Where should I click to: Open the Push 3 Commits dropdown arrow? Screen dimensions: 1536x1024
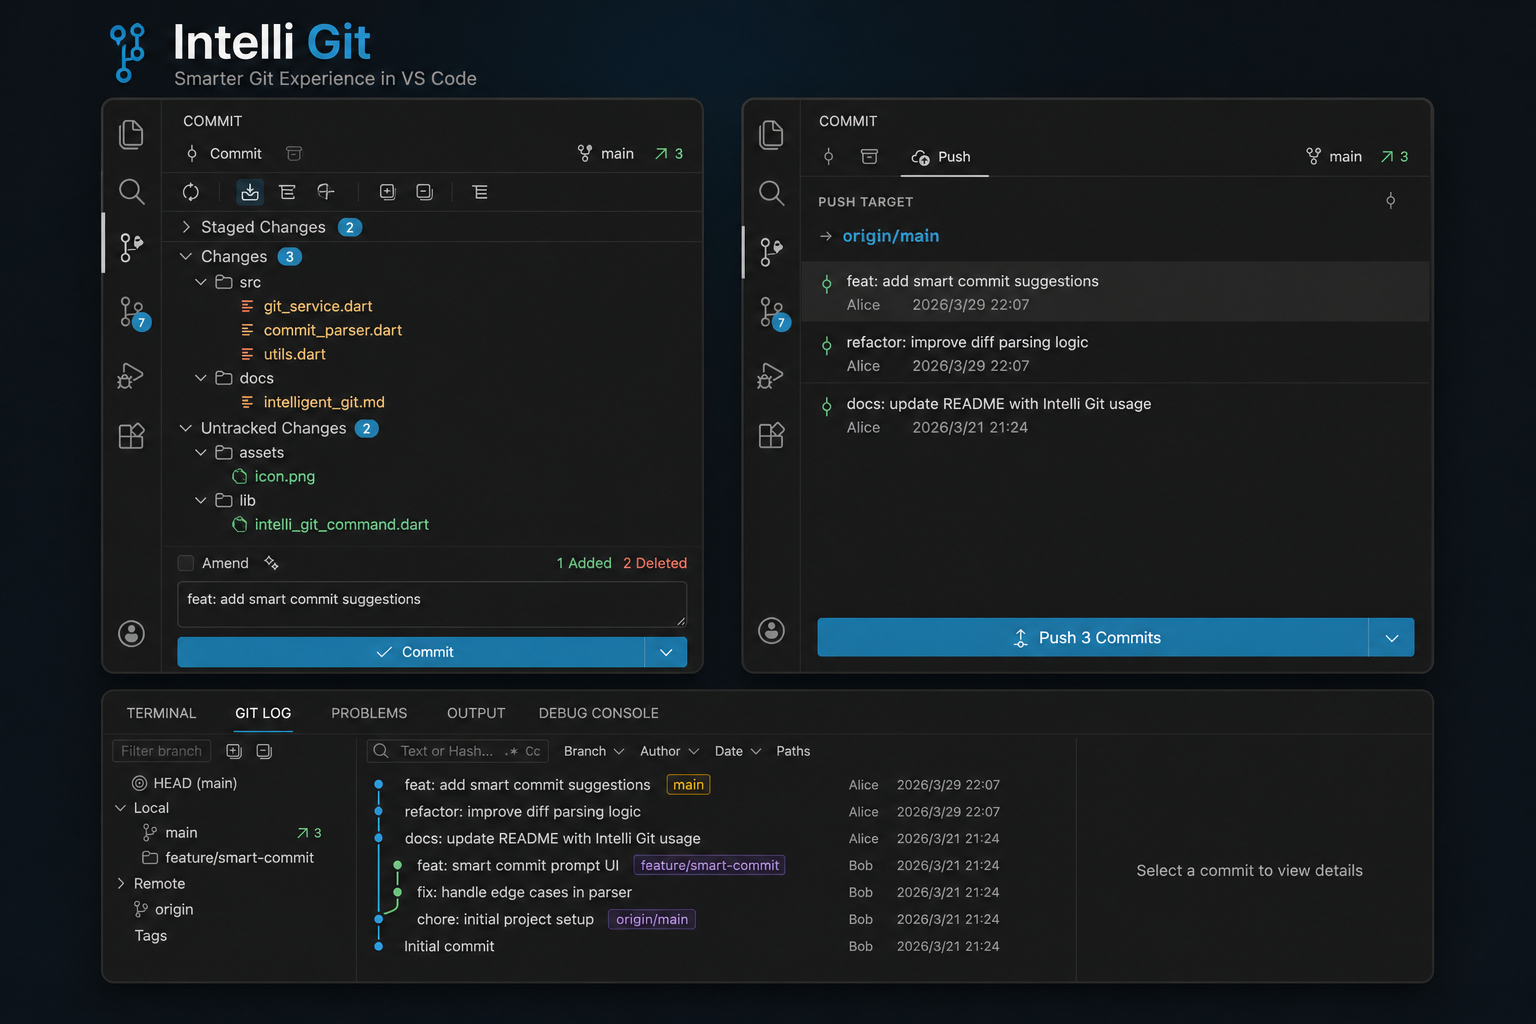click(1391, 637)
